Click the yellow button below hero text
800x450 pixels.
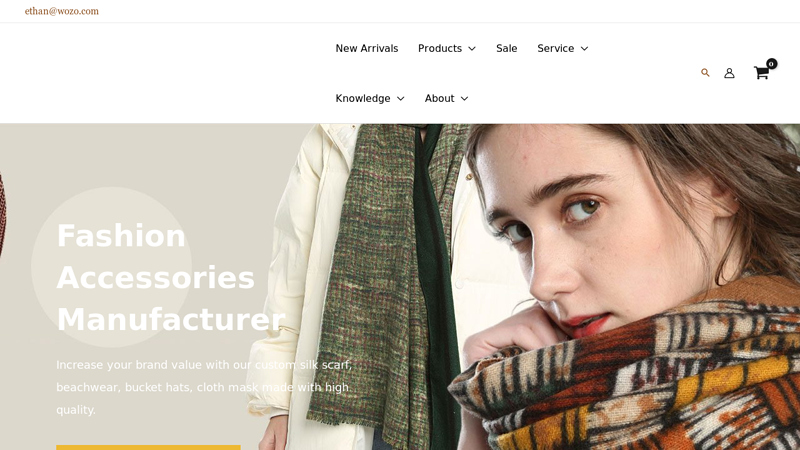tap(148, 447)
